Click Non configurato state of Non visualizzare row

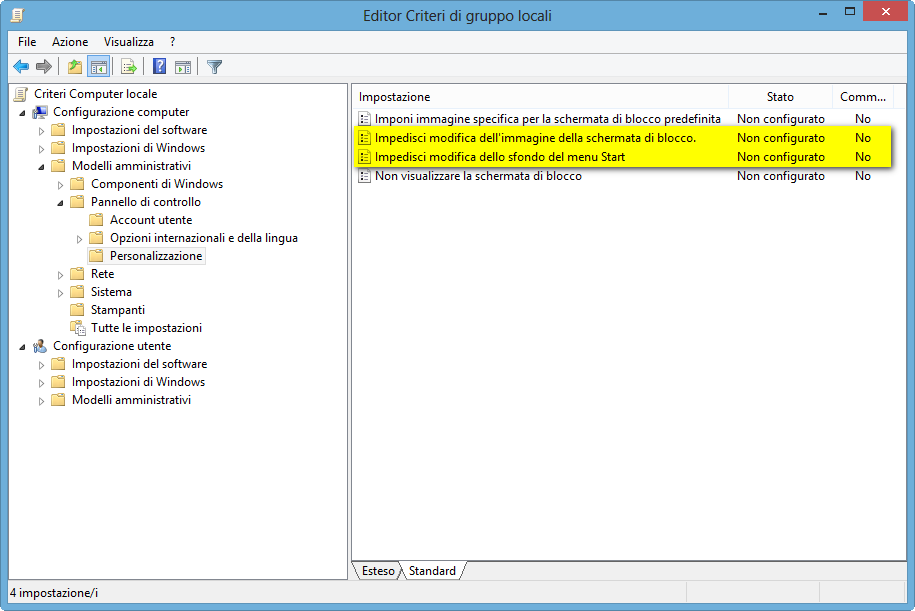coord(781,176)
